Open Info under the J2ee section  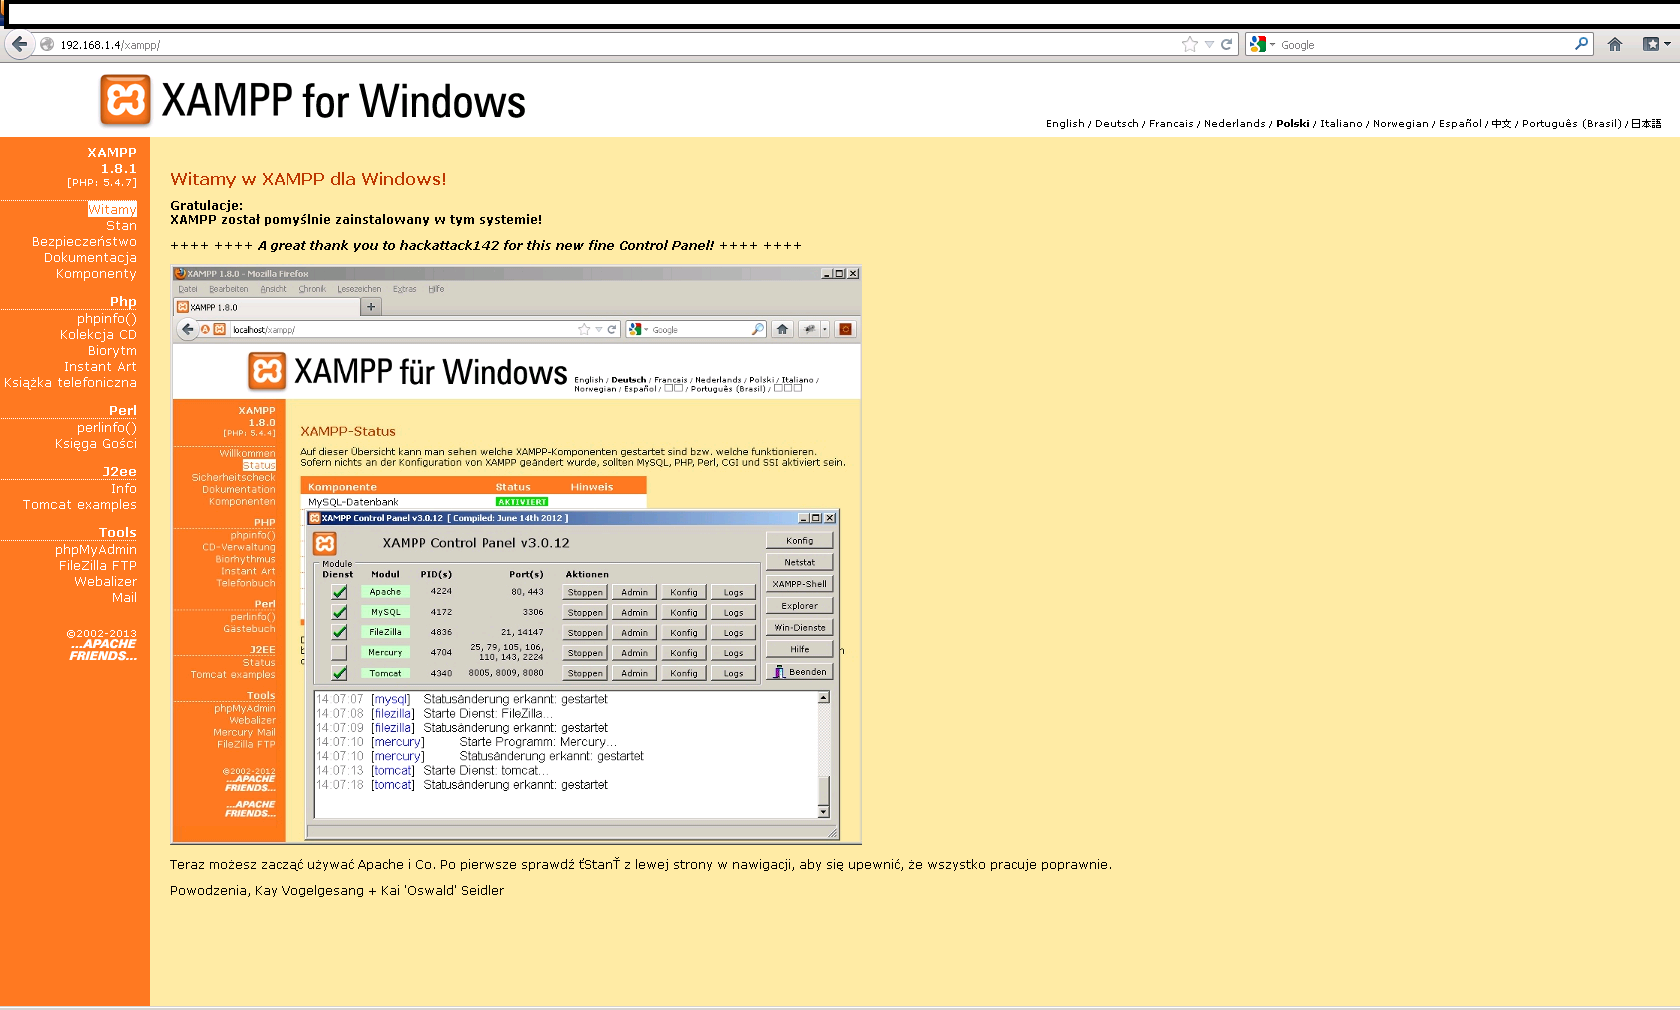coord(124,489)
